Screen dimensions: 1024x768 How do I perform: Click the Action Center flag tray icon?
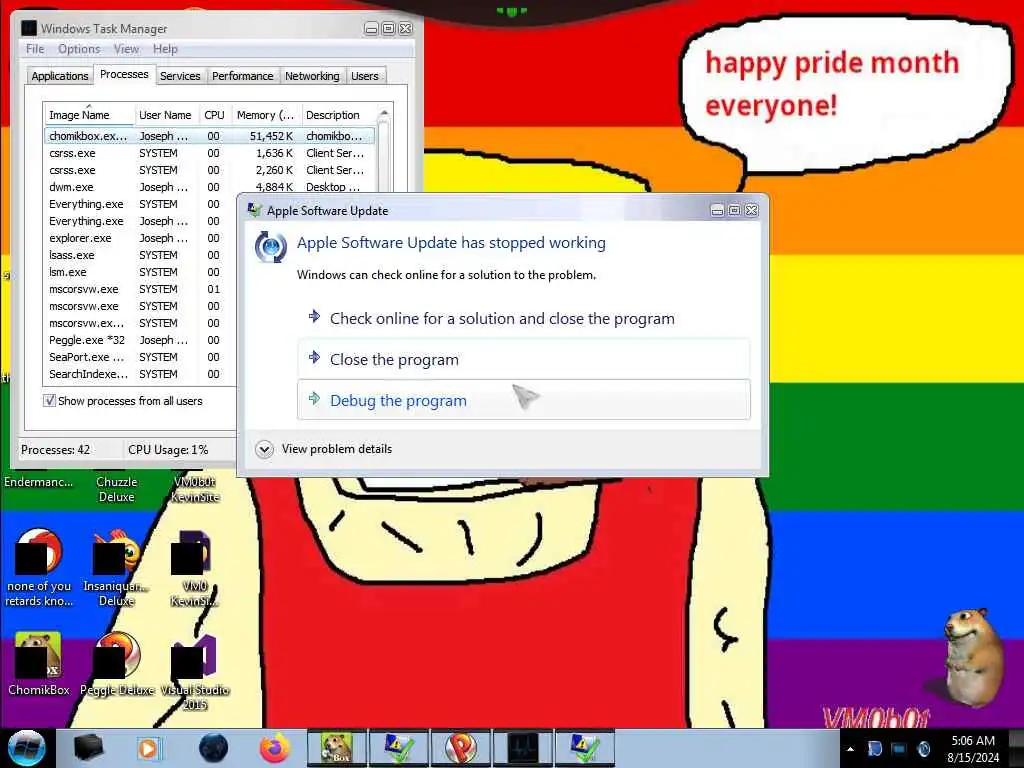(874, 749)
